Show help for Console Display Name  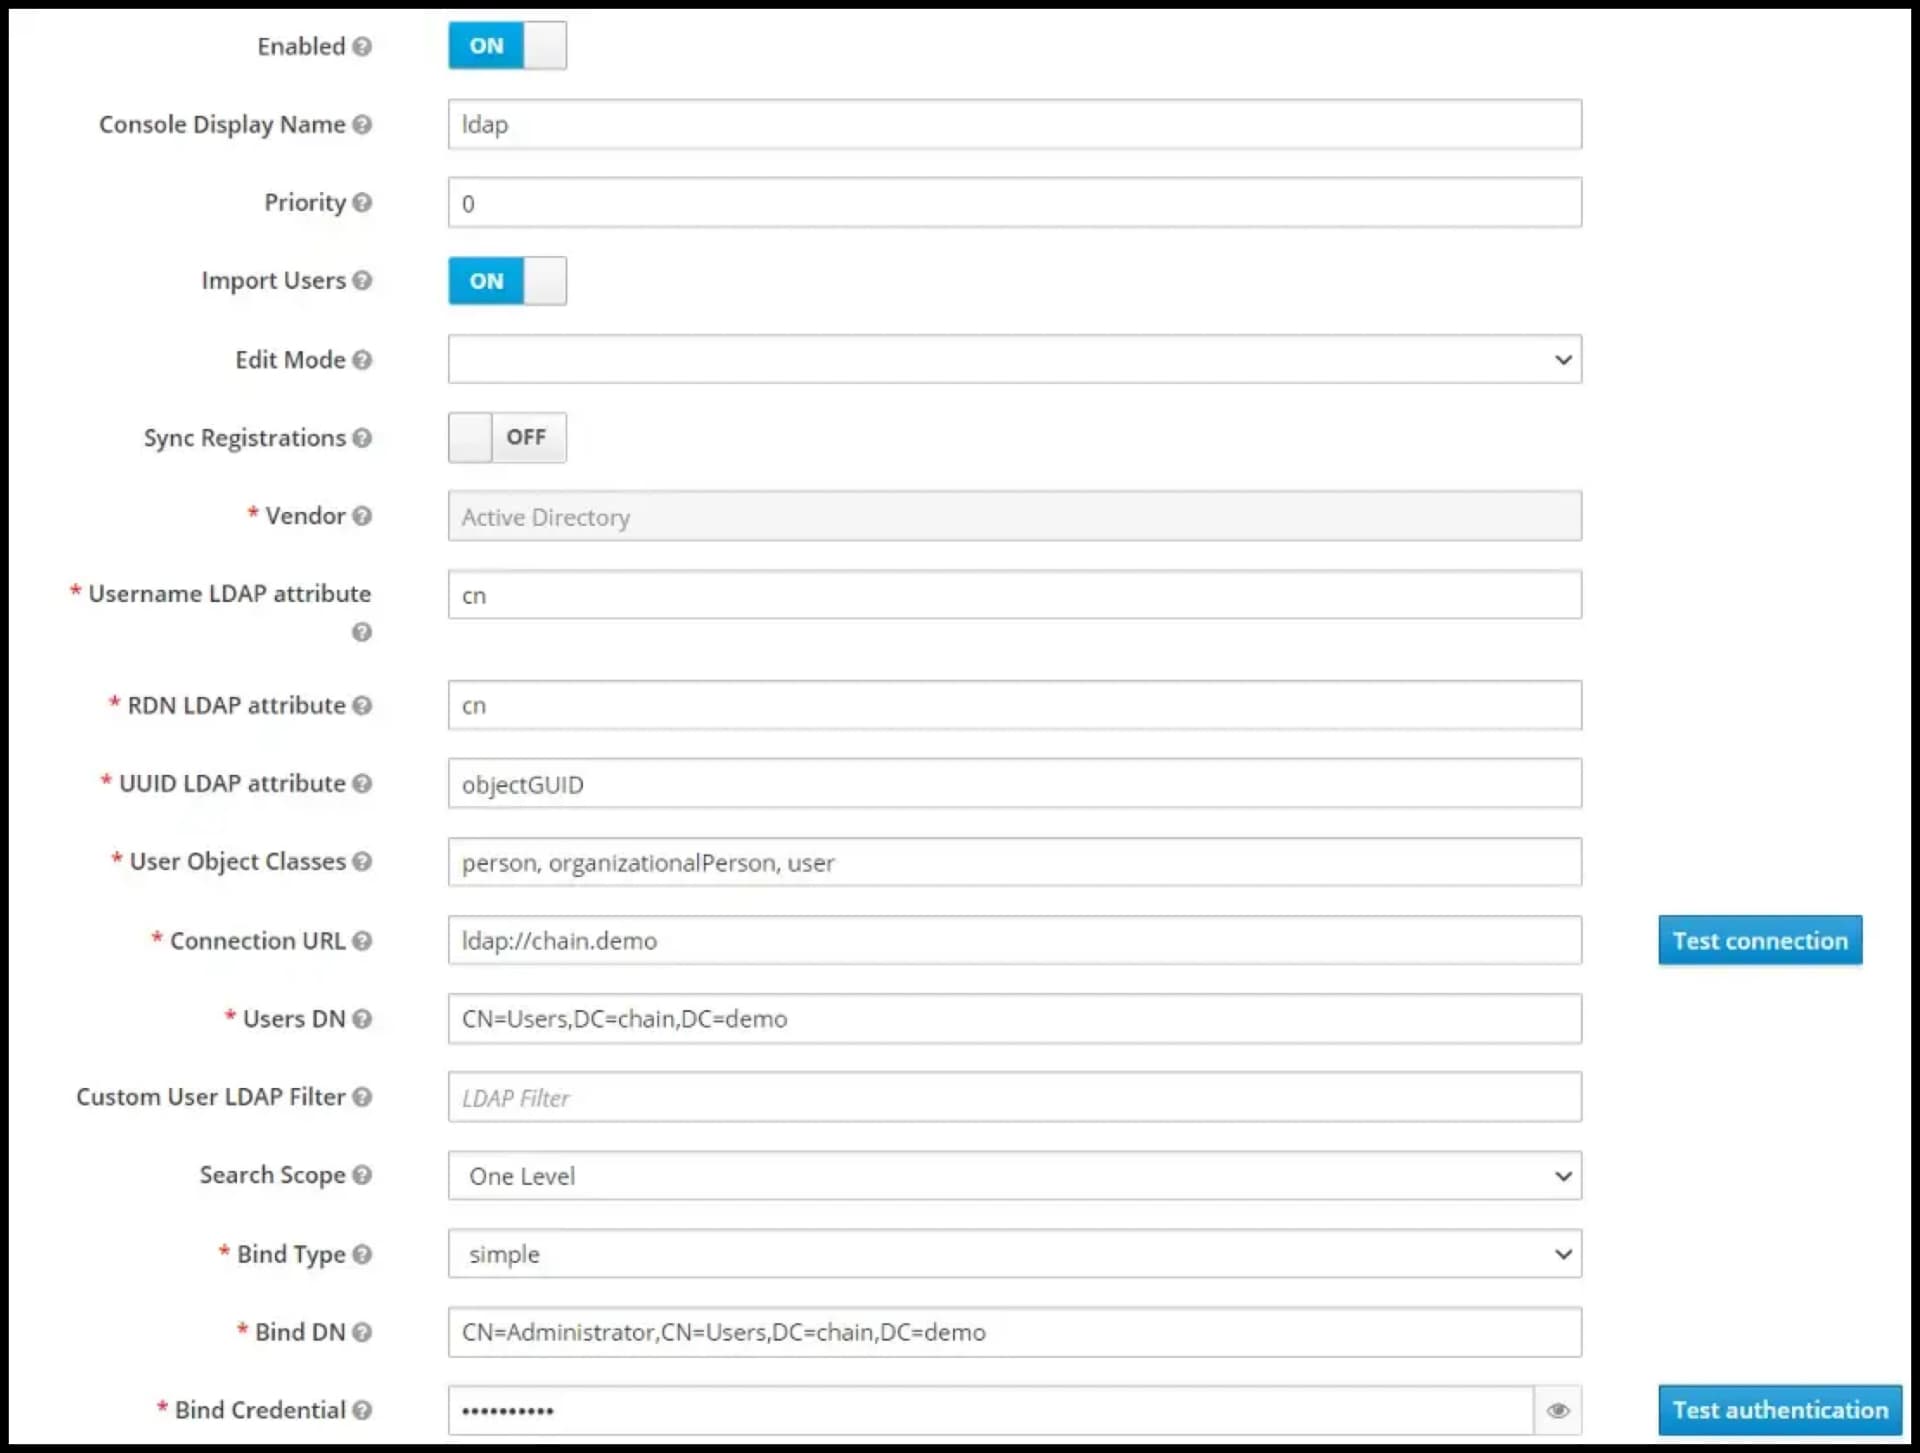(362, 124)
